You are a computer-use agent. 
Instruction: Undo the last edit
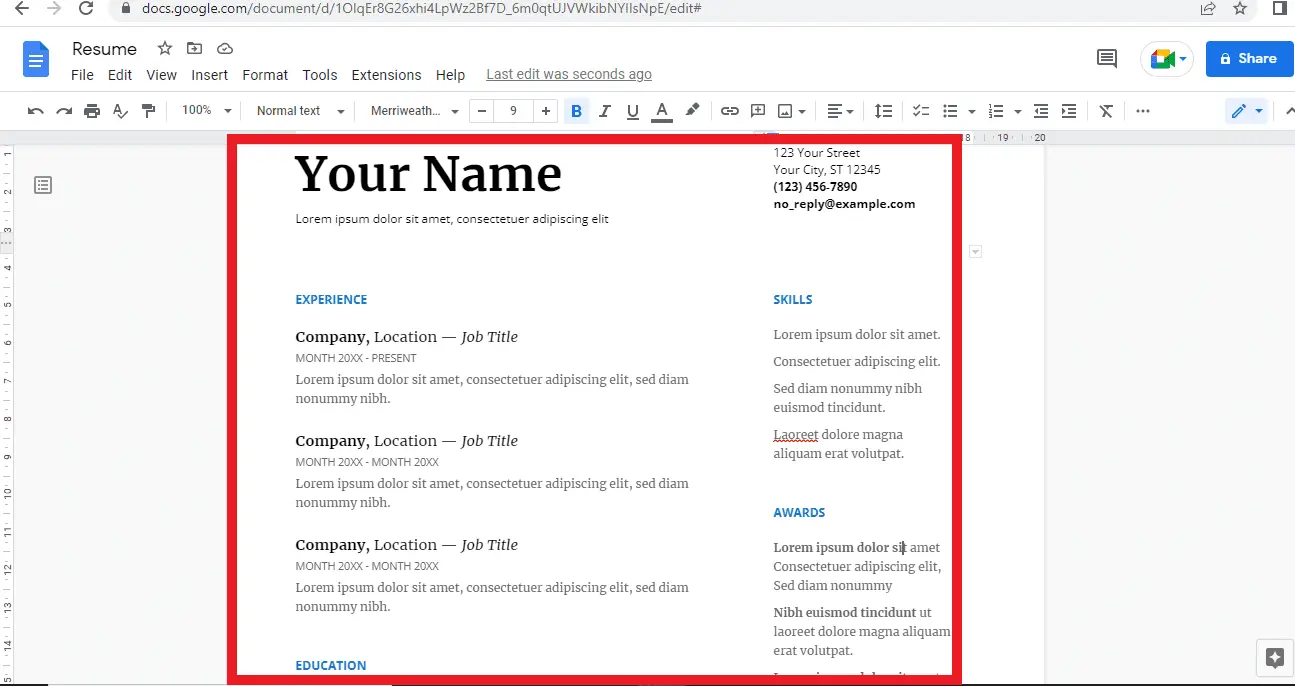coord(35,111)
